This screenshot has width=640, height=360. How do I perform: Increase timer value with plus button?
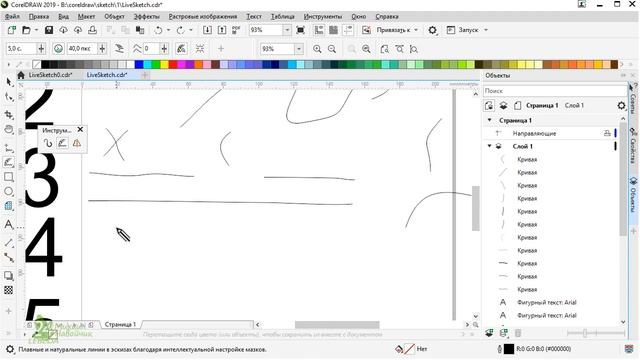[x=41, y=49]
